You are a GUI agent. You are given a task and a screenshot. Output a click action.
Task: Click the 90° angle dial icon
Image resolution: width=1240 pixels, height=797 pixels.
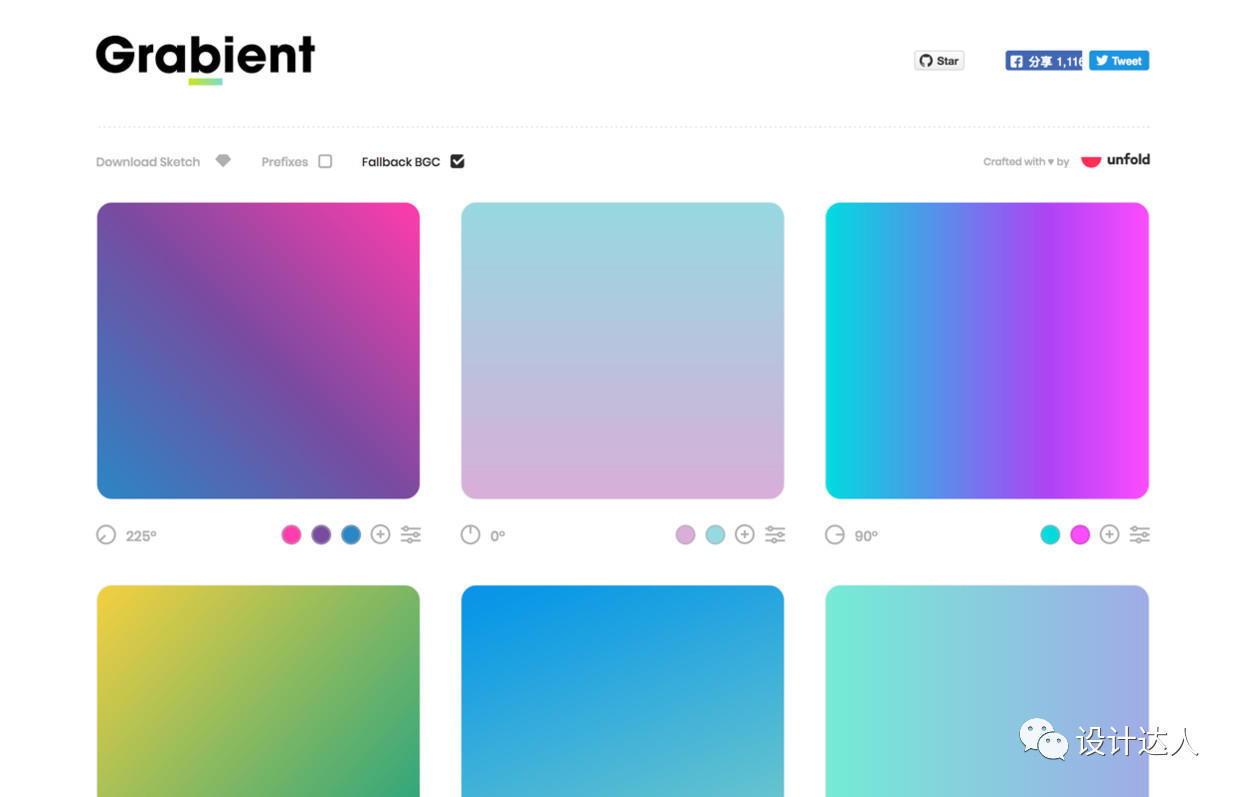835,535
